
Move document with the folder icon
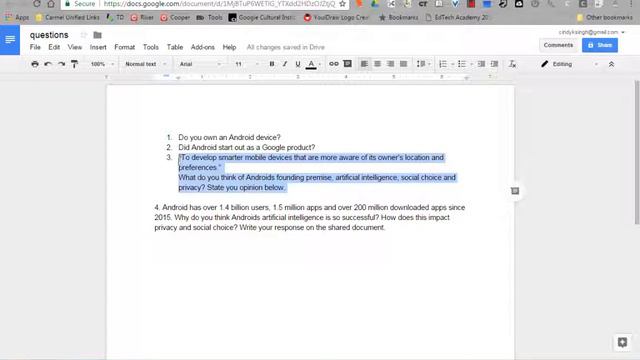[97, 35]
